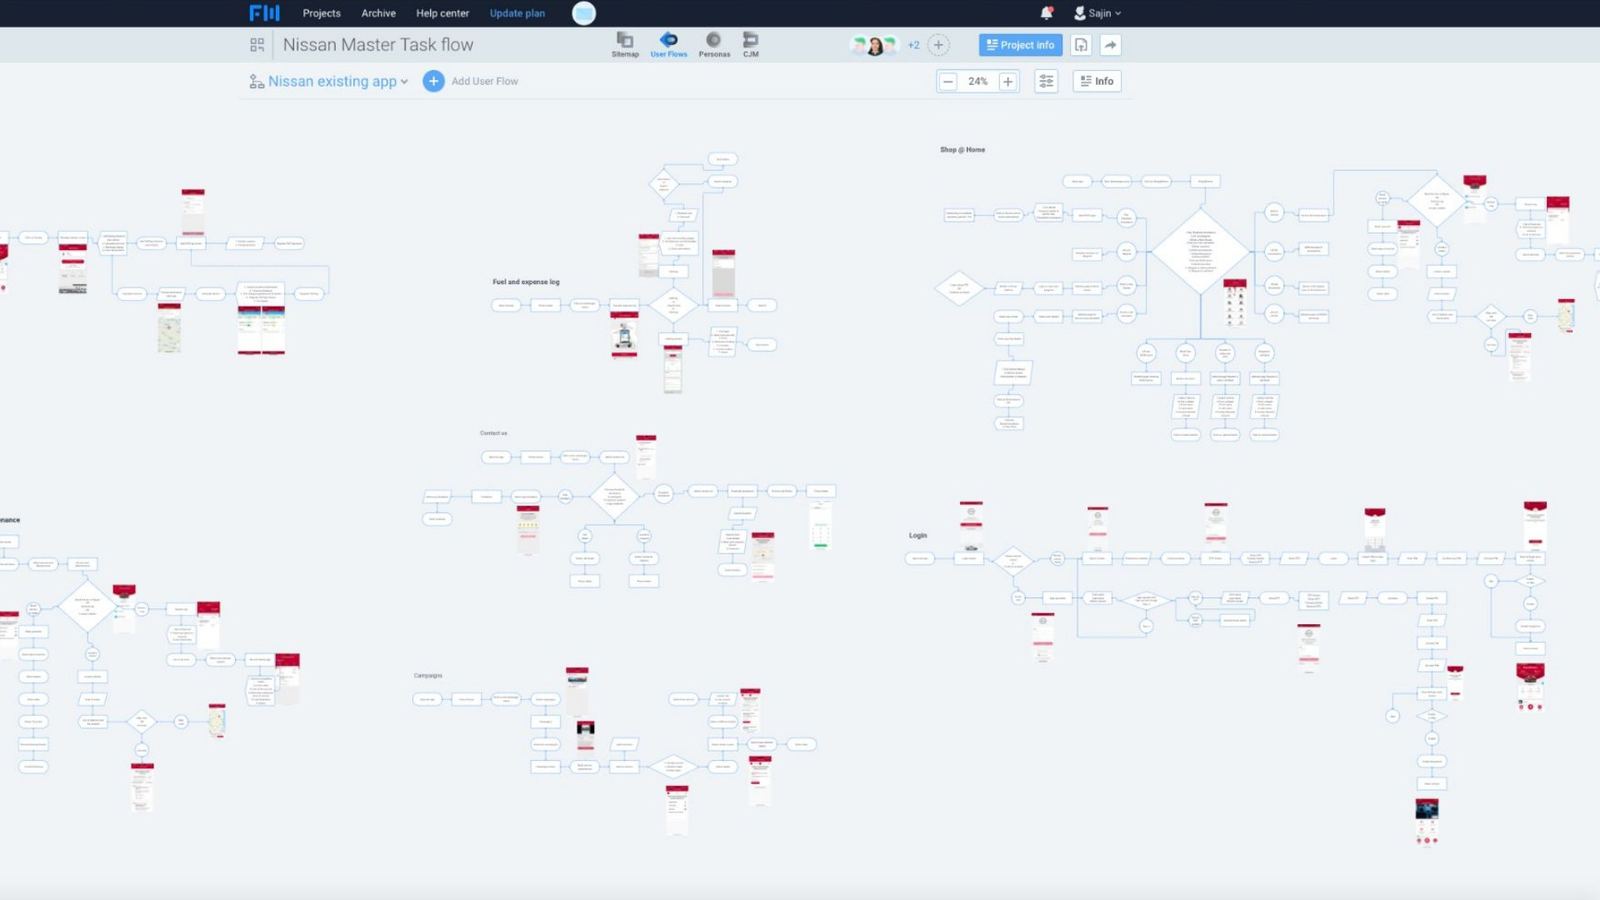This screenshot has height=900, width=1600.
Task: Select the Campaigns flow label
Action: pyautogui.click(x=428, y=675)
